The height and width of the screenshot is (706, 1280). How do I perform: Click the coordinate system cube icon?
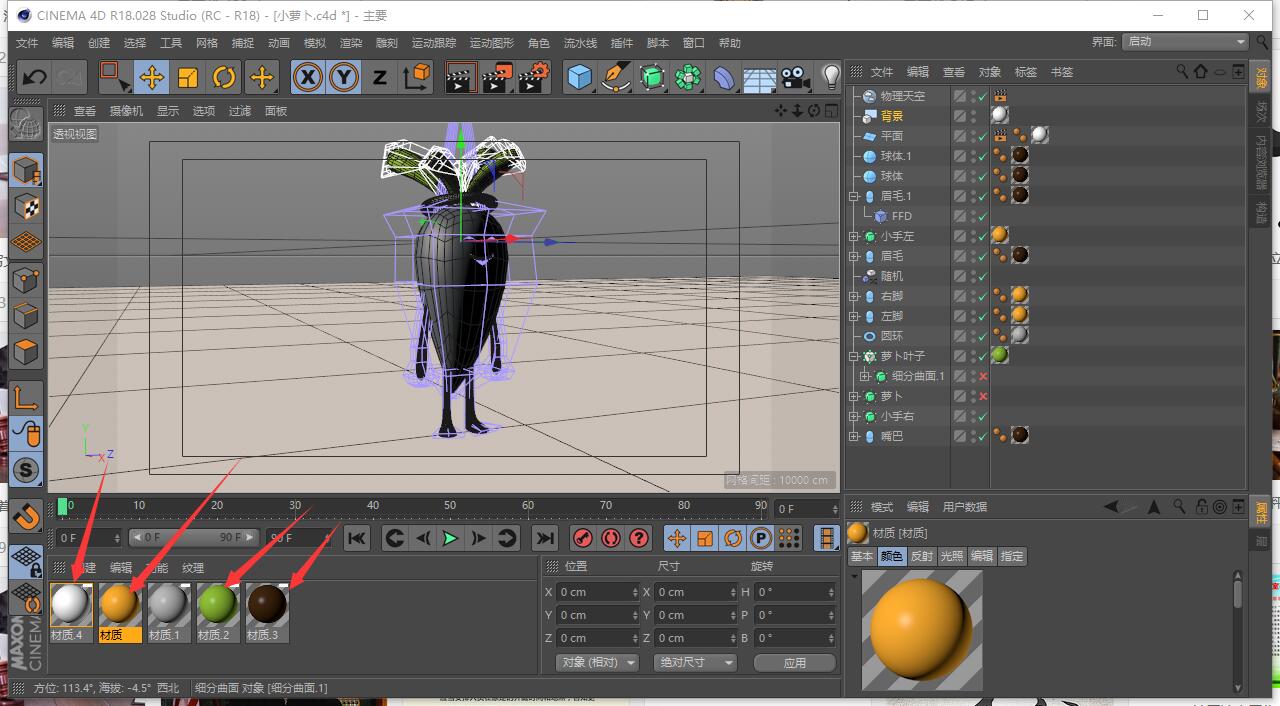pyautogui.click(x=416, y=77)
